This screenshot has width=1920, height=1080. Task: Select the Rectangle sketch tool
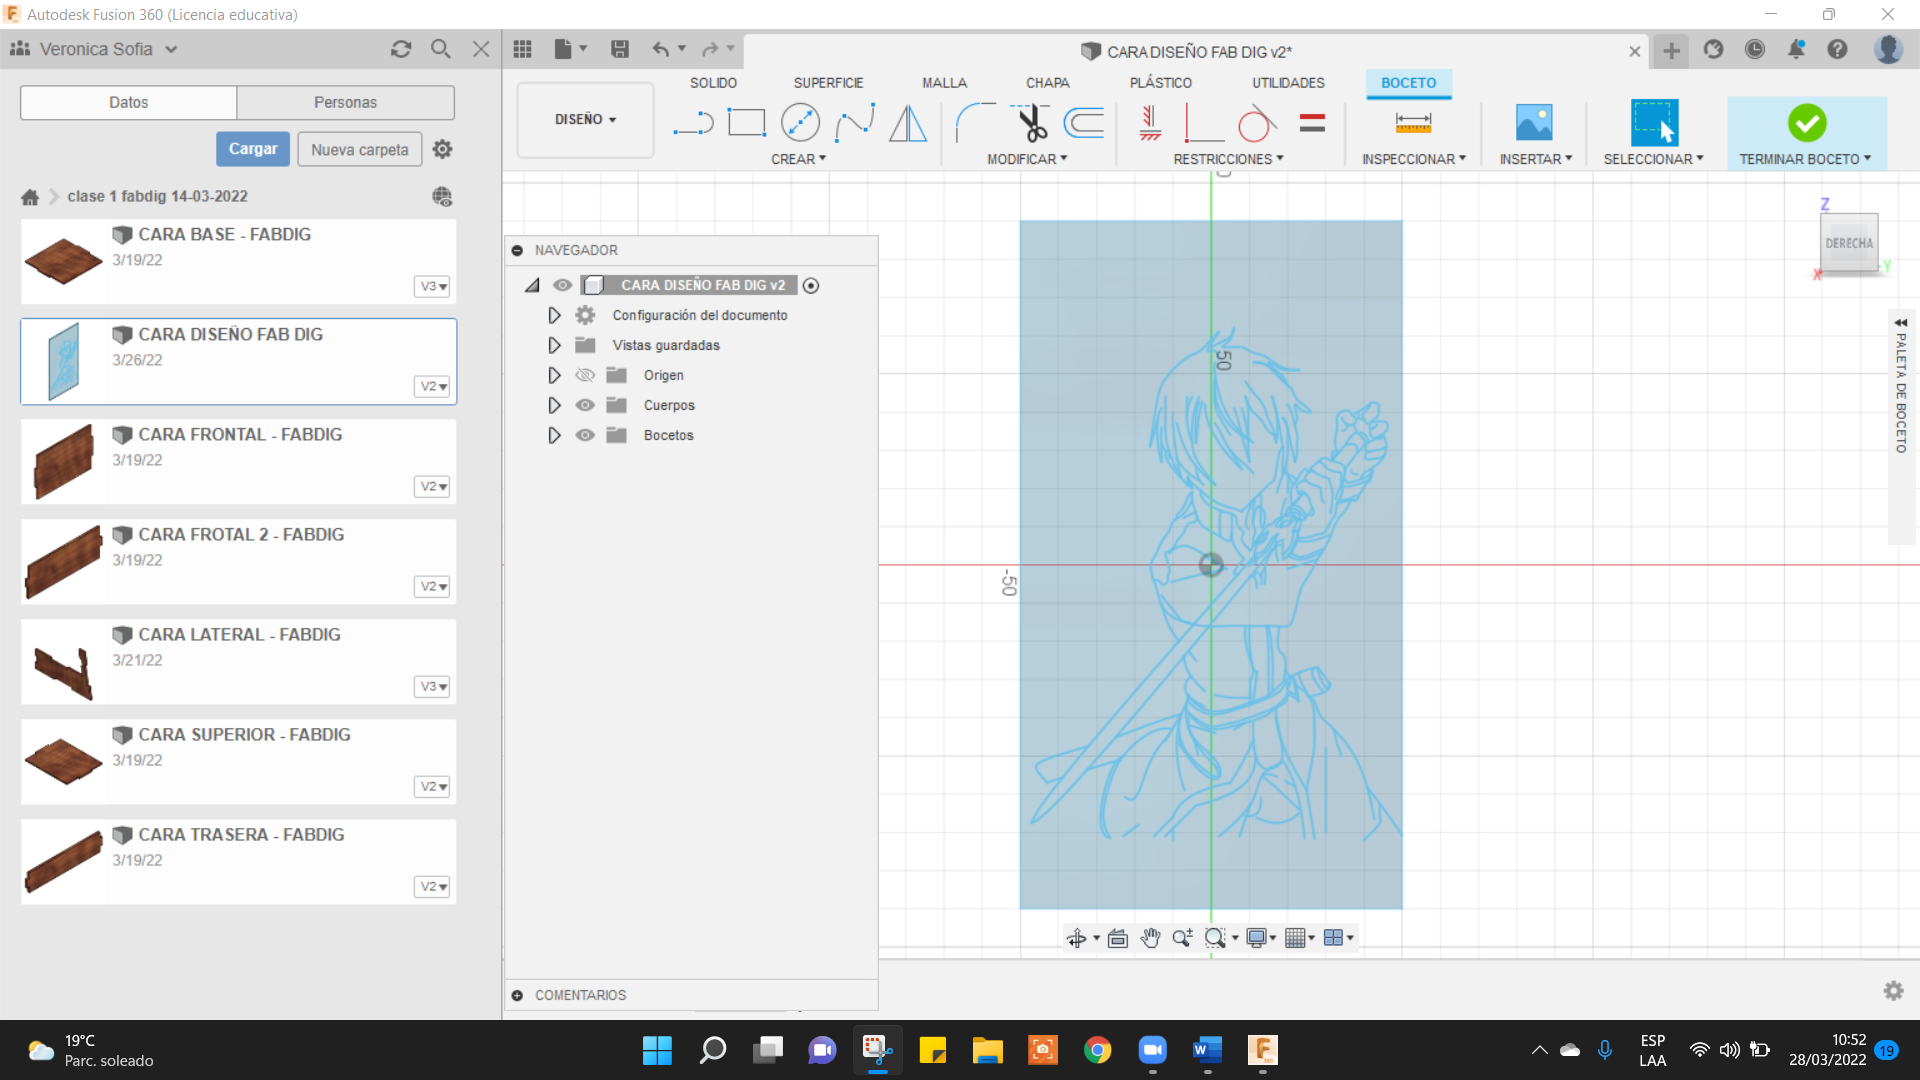(746, 123)
